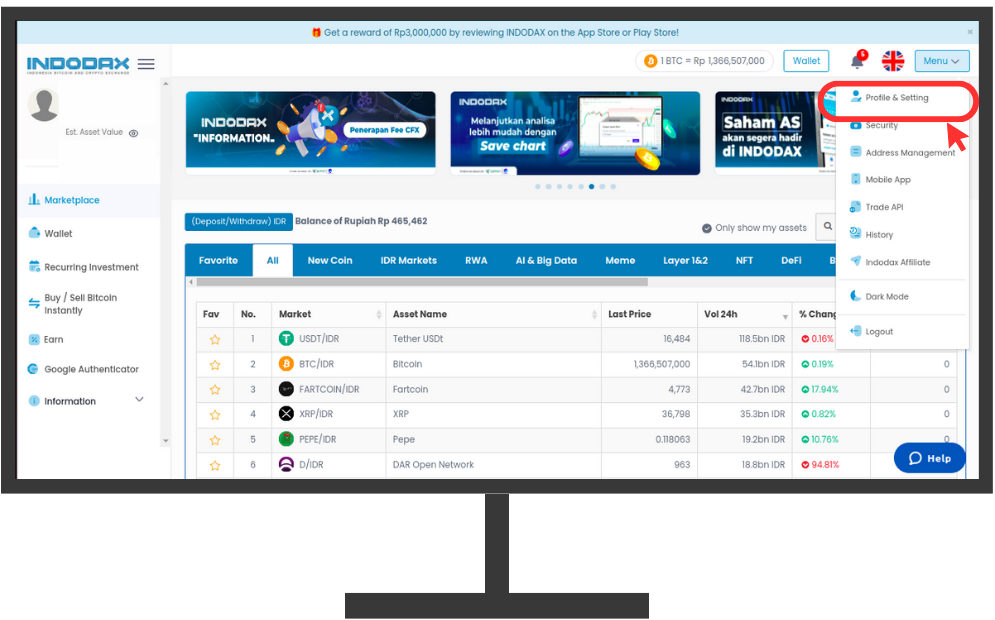
Task: Favorite the XRP/IDR market star
Action: tap(215, 415)
